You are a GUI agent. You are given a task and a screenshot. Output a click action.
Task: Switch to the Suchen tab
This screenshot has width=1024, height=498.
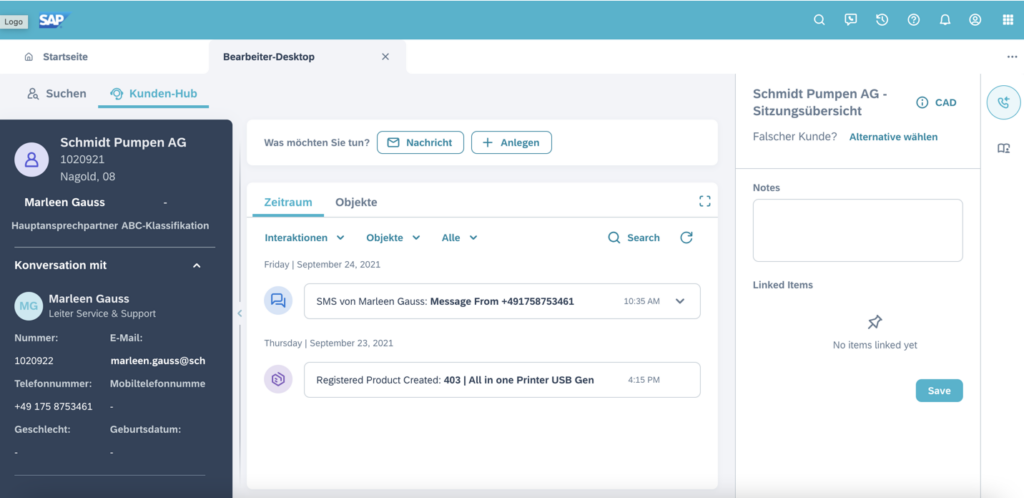click(57, 94)
